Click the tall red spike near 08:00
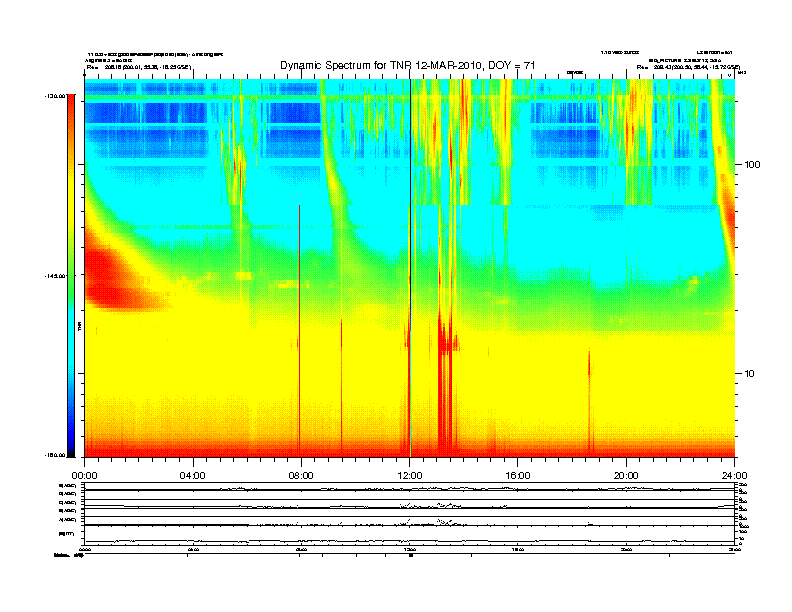792x612 pixels. [x=300, y=328]
